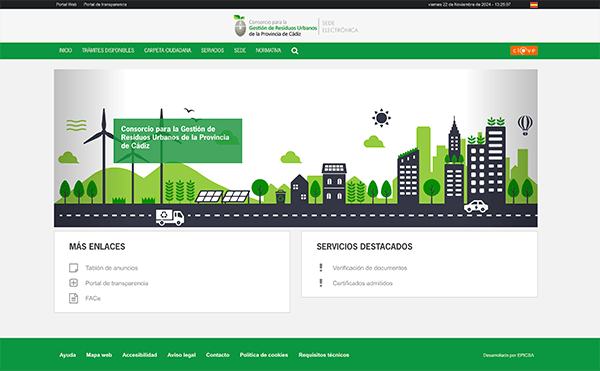This screenshot has height=371, width=600.
Task: Open the SEDE menu
Action: pos(240,50)
